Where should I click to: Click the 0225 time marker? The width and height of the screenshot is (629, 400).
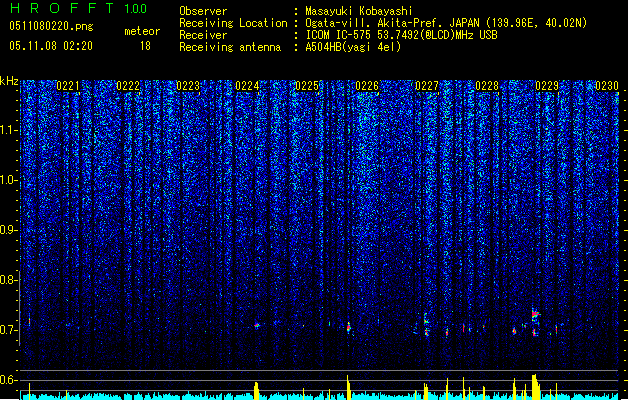(307, 86)
